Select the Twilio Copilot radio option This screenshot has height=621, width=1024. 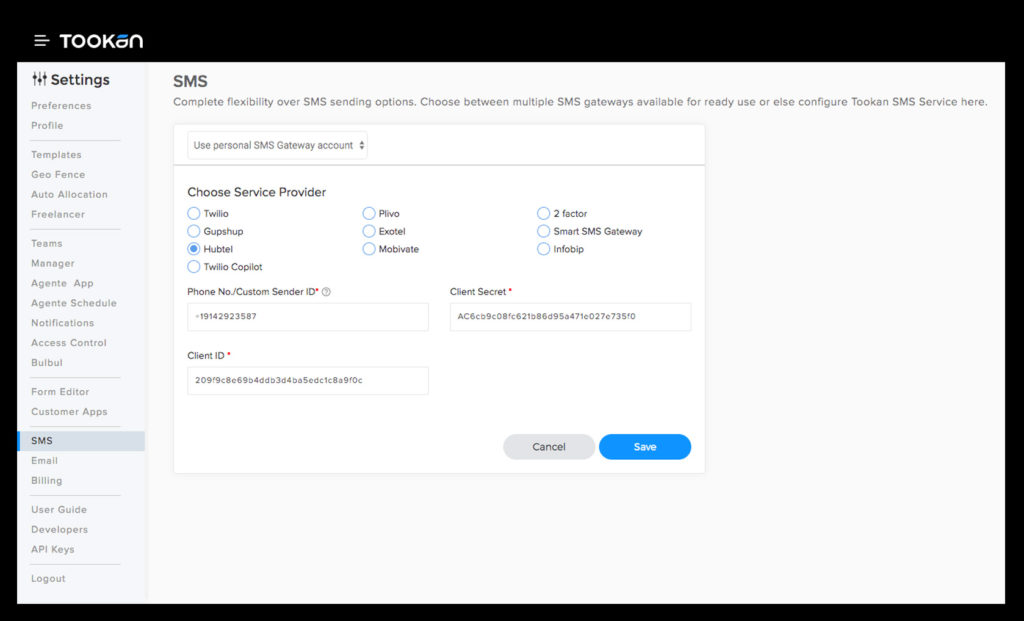pos(194,267)
